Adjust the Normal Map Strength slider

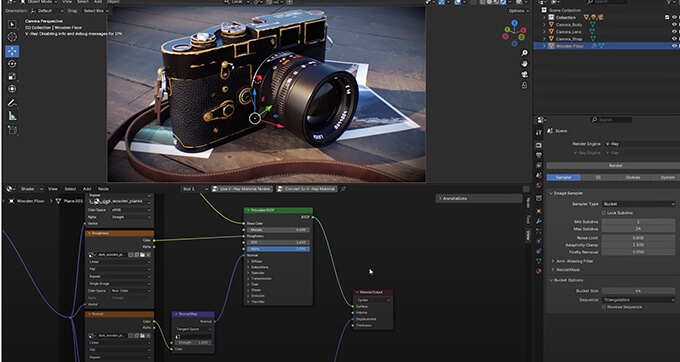[x=193, y=342]
